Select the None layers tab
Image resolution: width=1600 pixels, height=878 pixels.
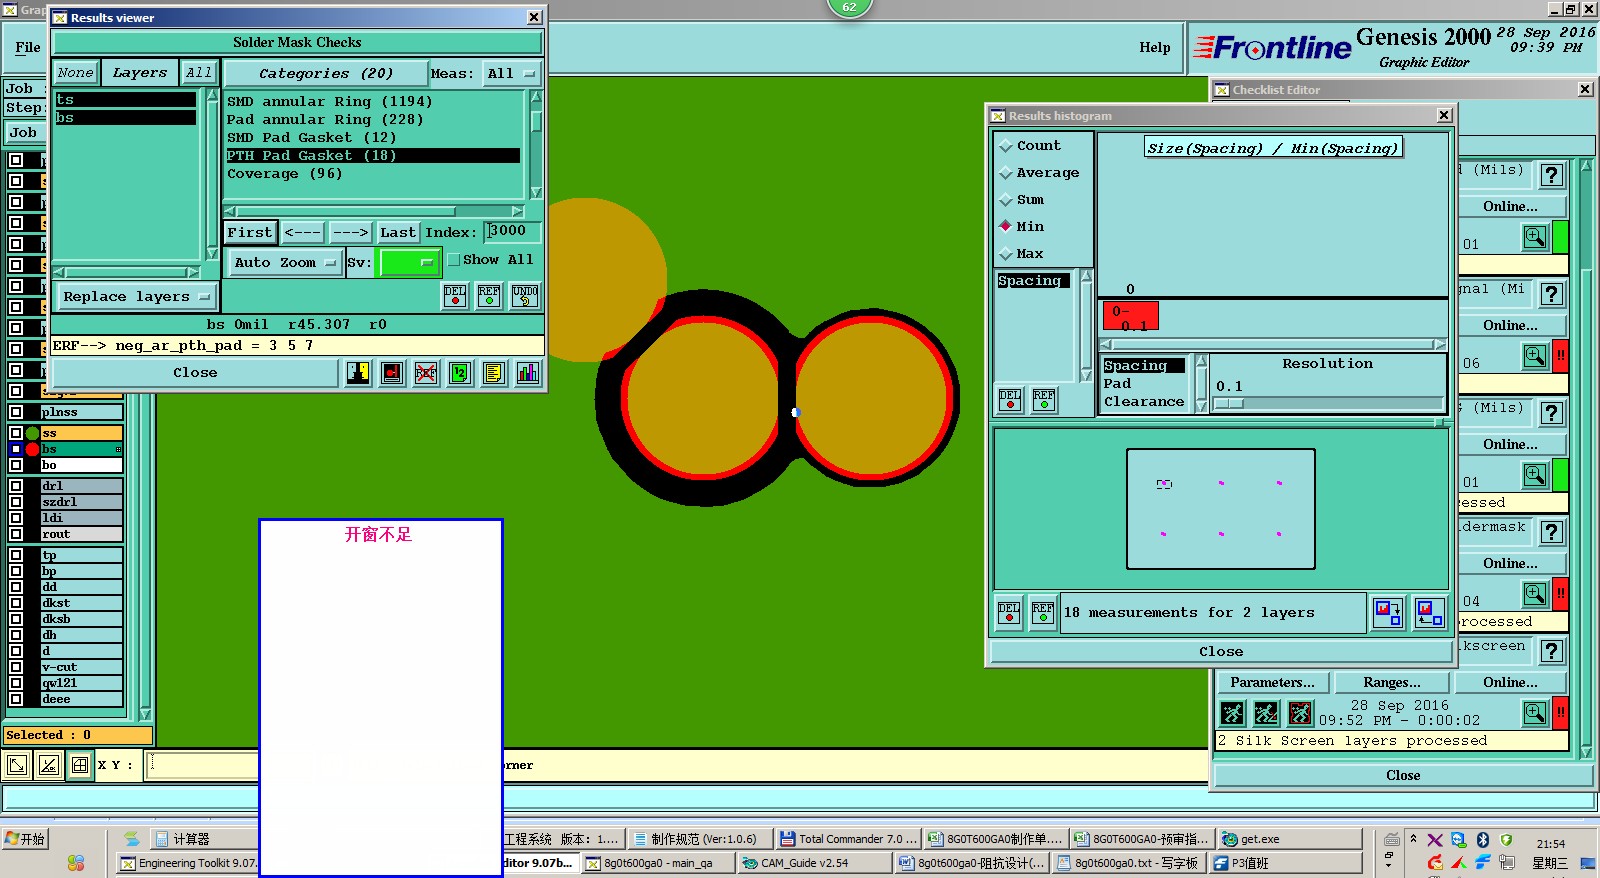[75, 73]
